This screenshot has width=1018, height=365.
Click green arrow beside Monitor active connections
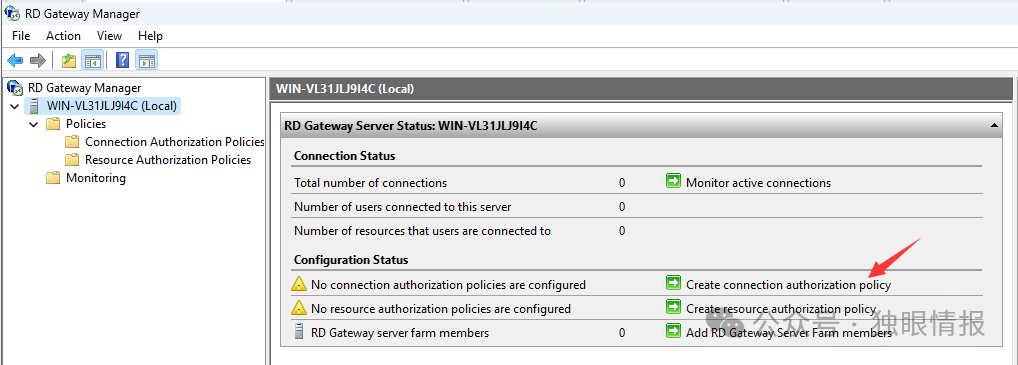click(673, 182)
